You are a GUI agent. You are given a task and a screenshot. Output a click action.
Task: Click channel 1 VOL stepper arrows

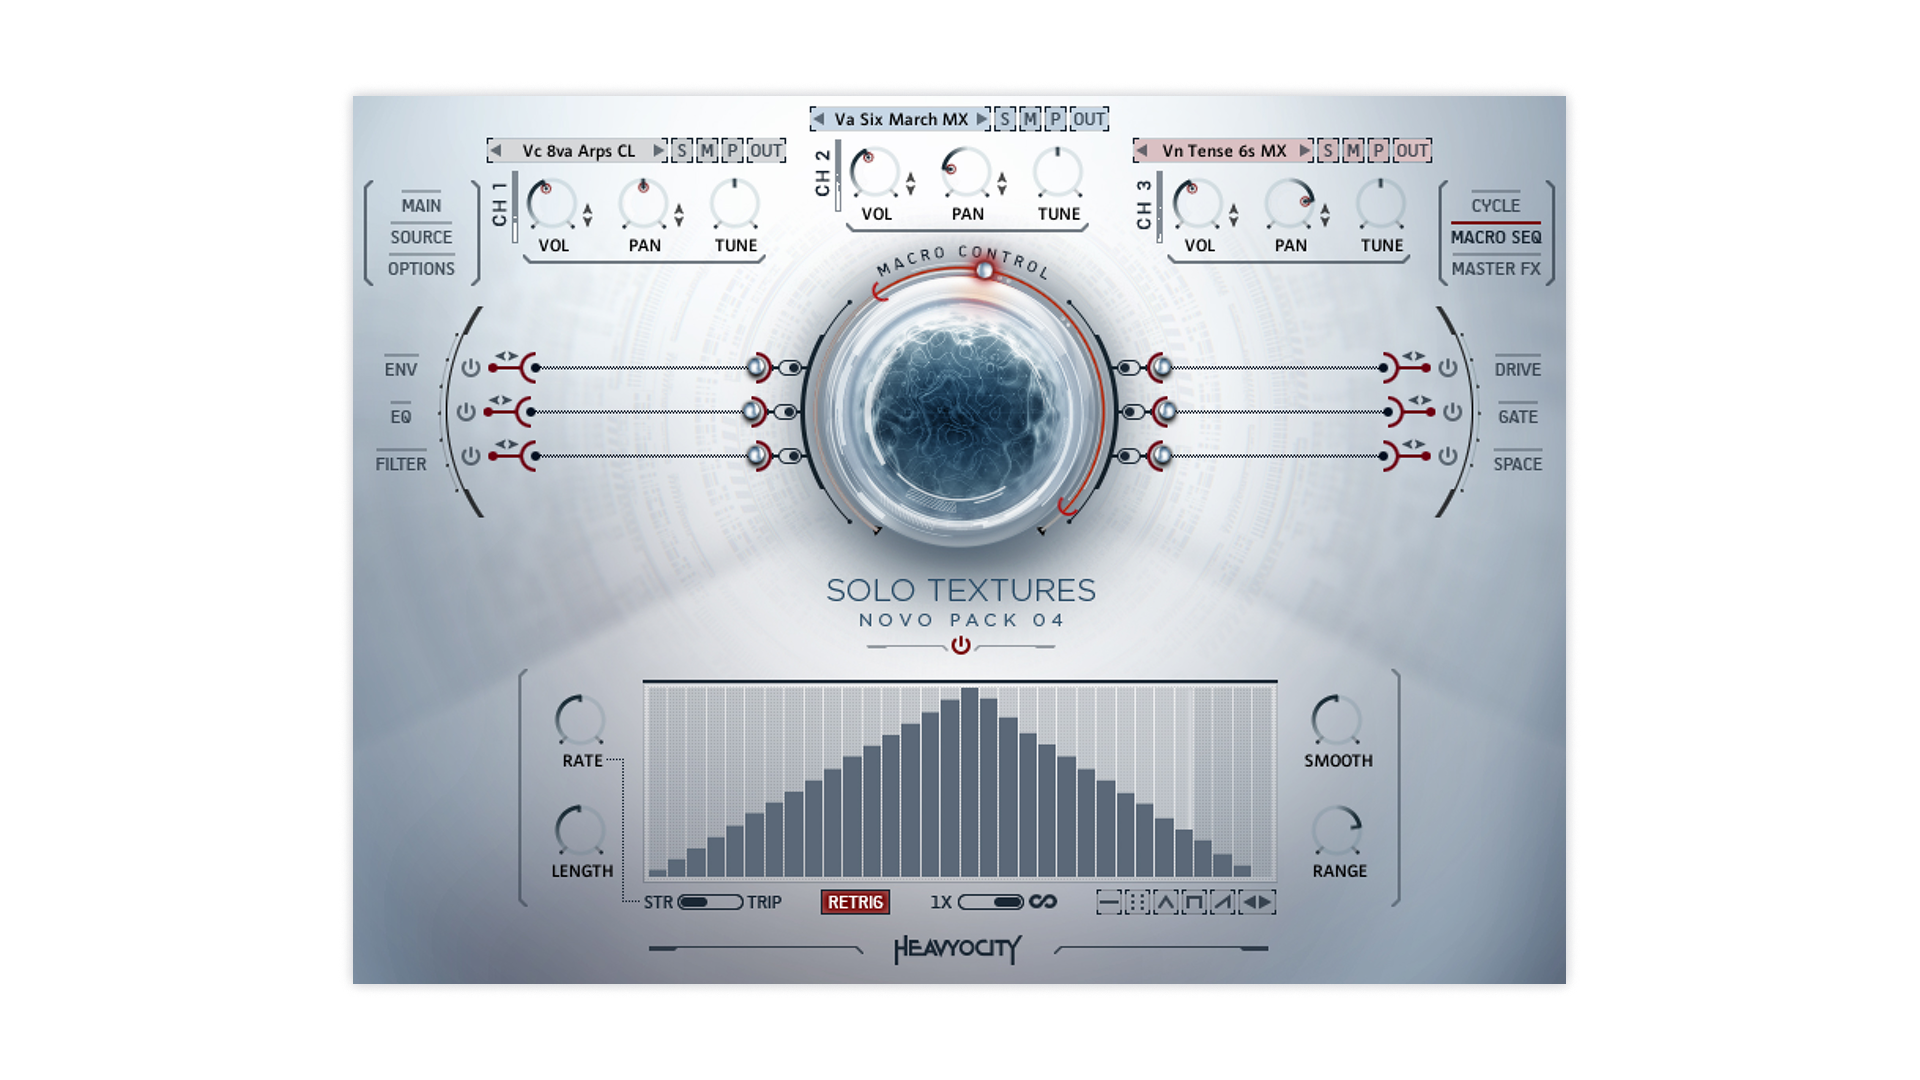[588, 215]
